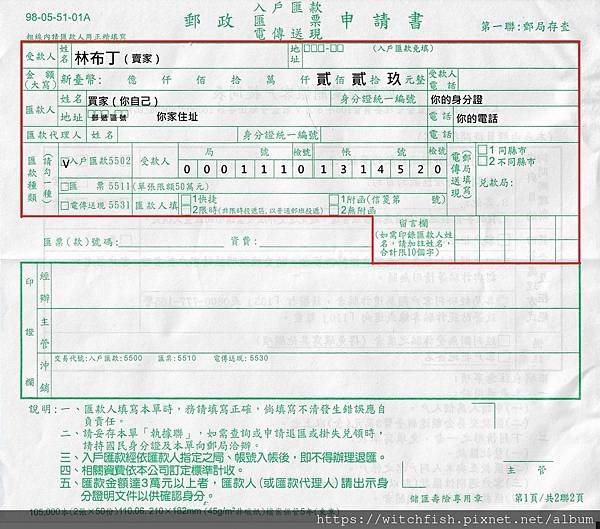Click the digit 4 in the account number

point(380,169)
